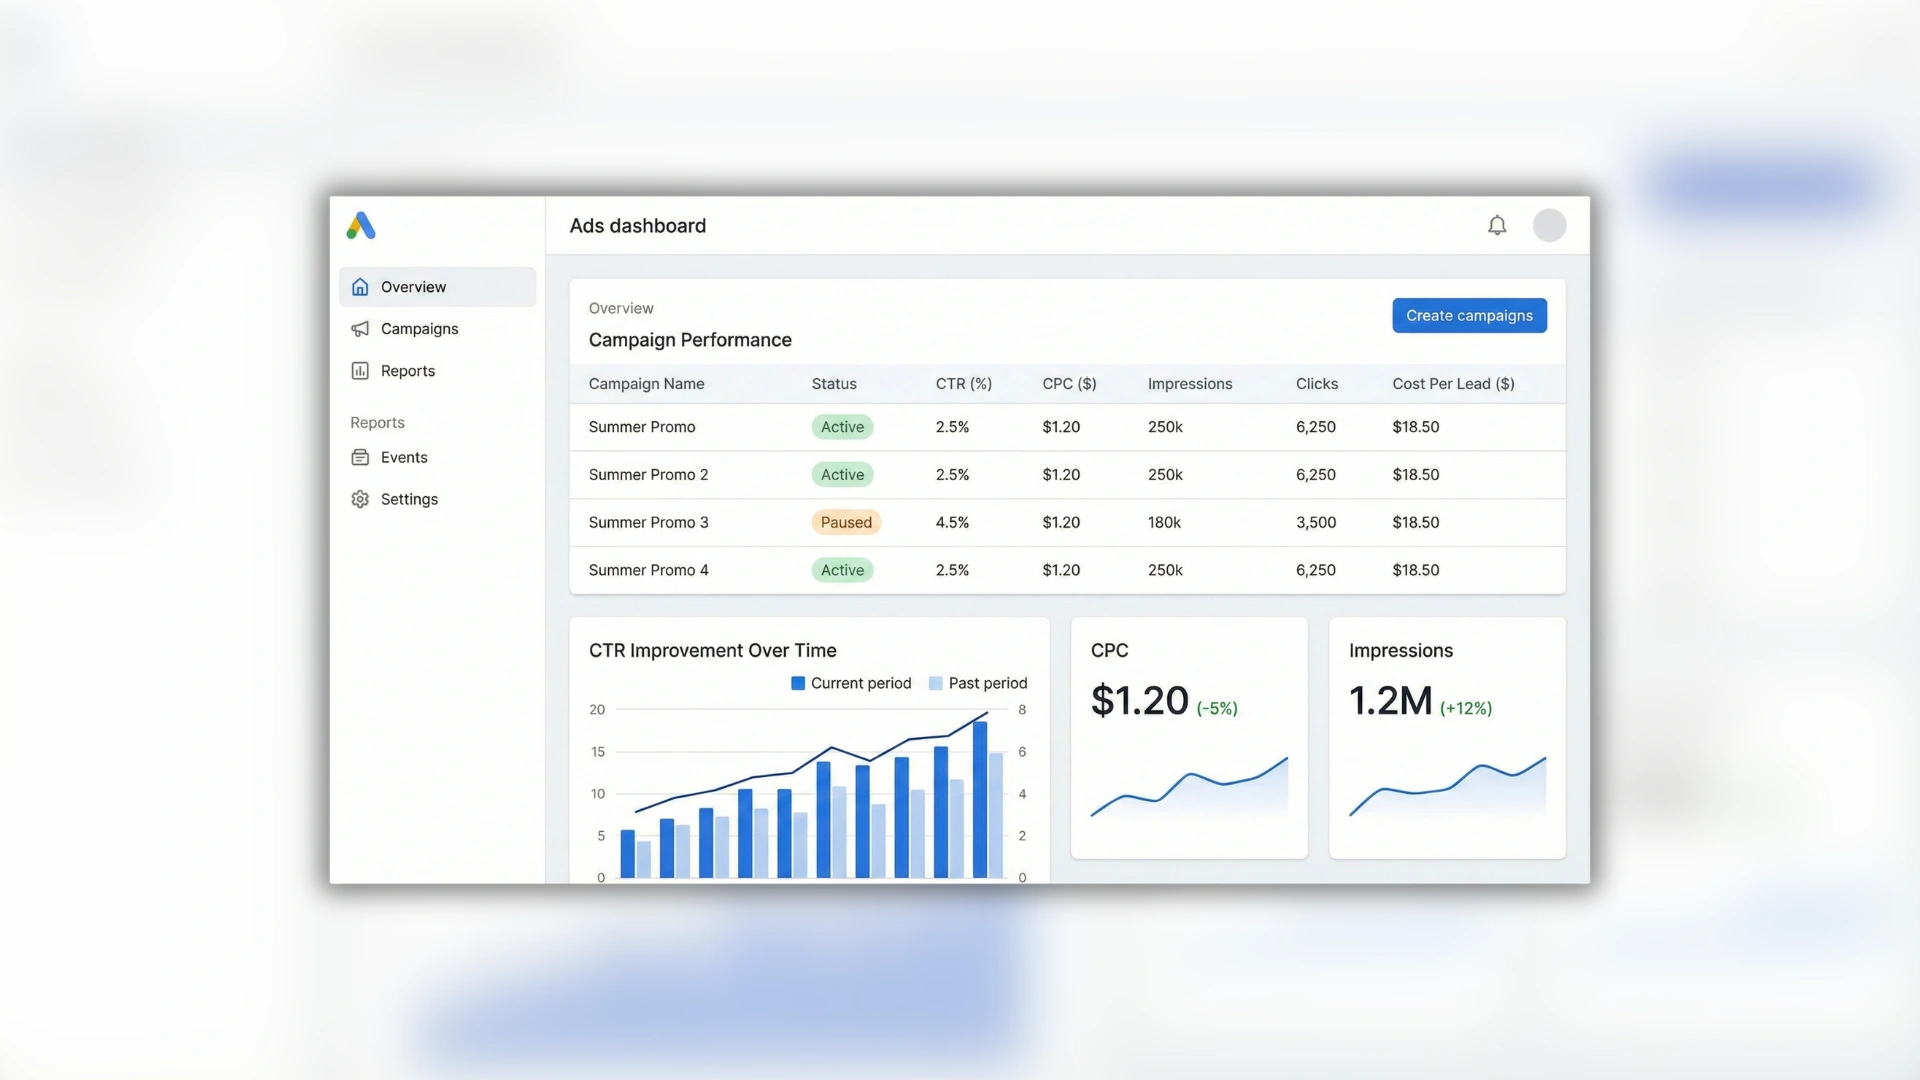Open Settings using the gear icon
Viewport: 1920px width, 1080px height.
point(361,498)
